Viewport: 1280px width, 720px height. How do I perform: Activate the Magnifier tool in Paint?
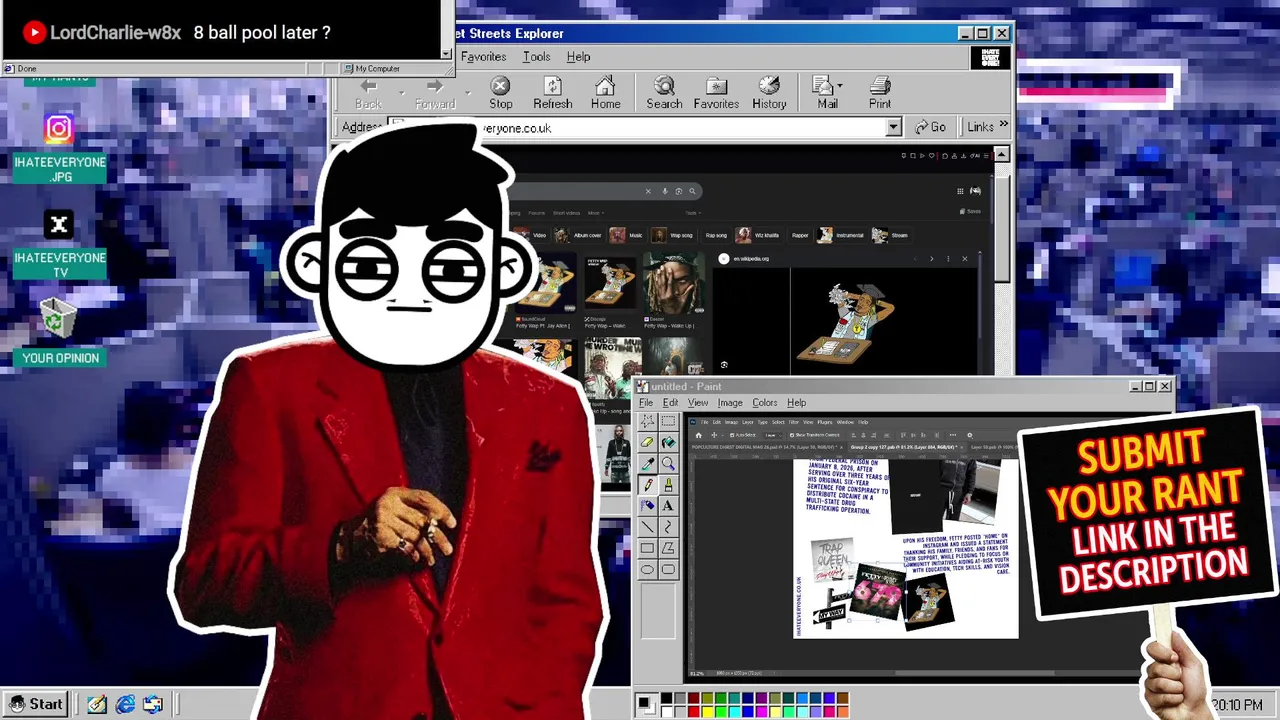(668, 463)
